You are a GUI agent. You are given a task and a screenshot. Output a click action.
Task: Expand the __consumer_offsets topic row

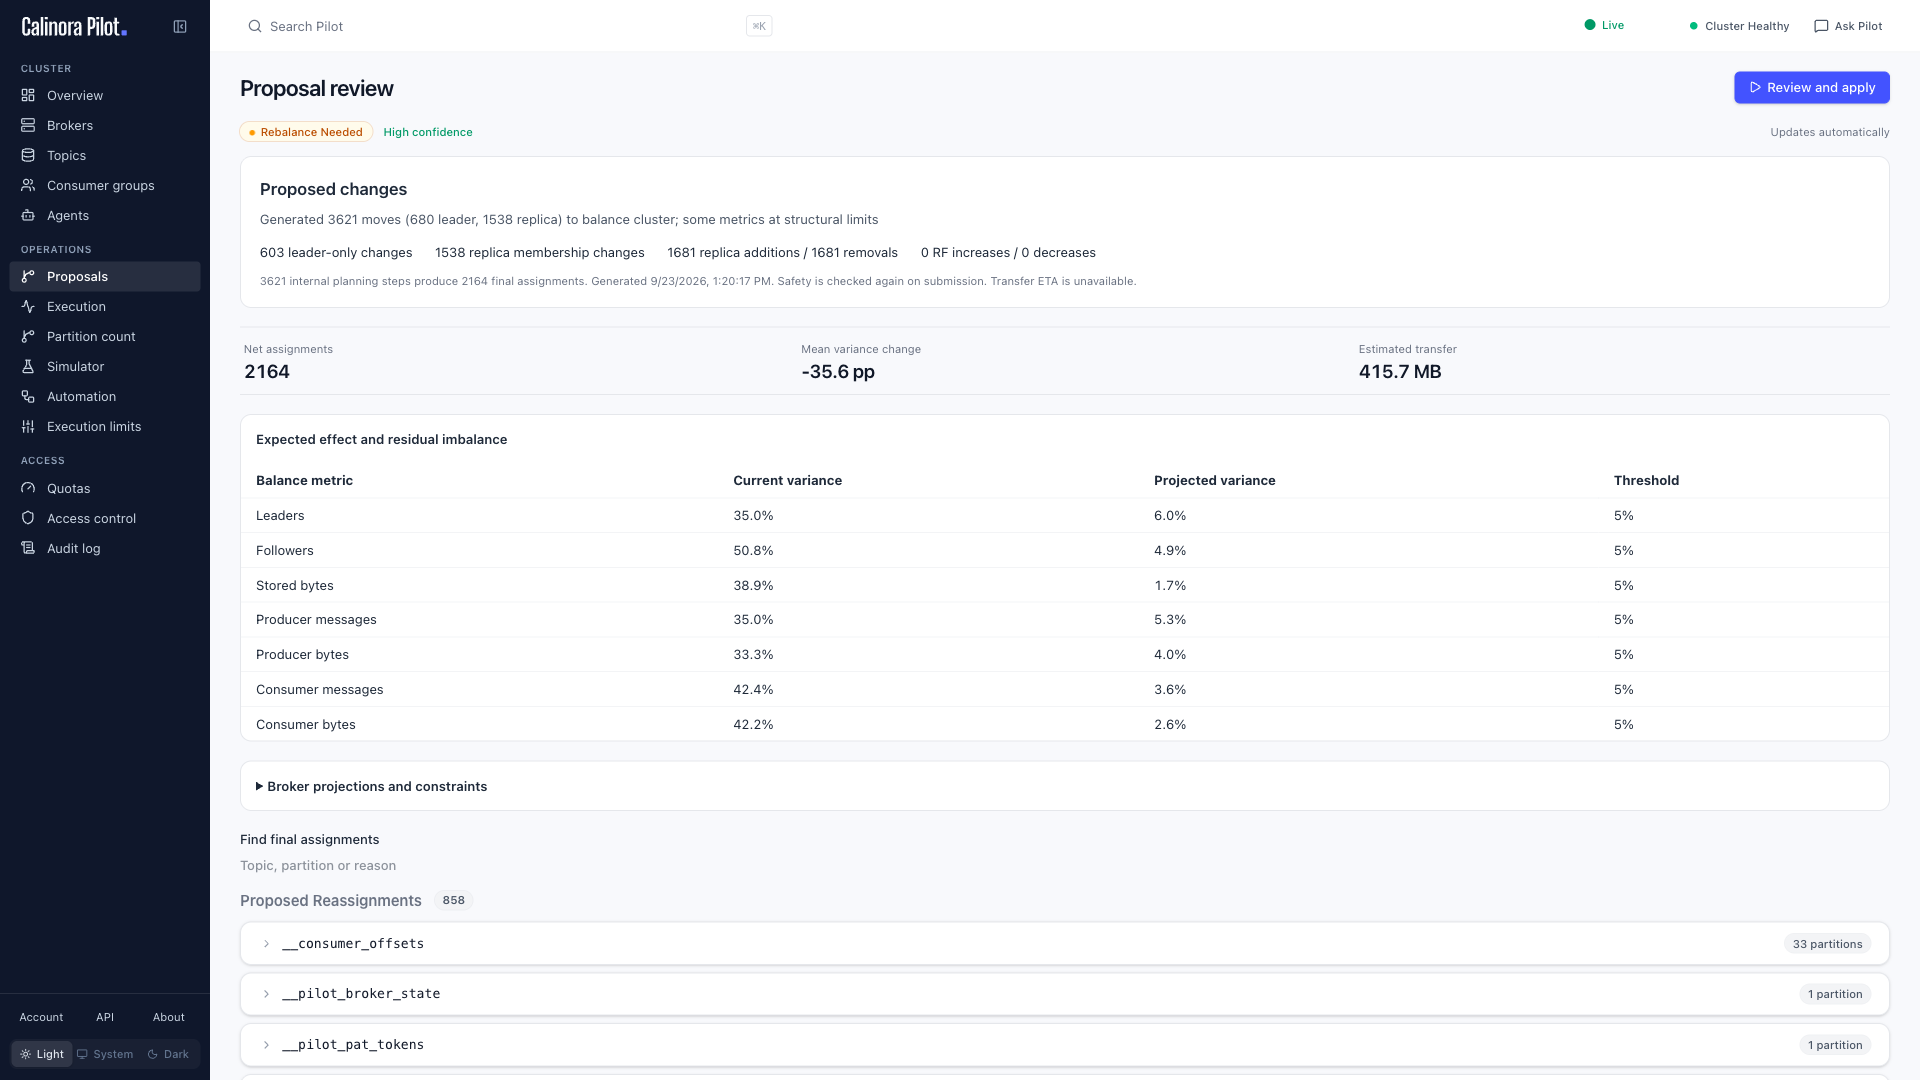[x=1065, y=943]
